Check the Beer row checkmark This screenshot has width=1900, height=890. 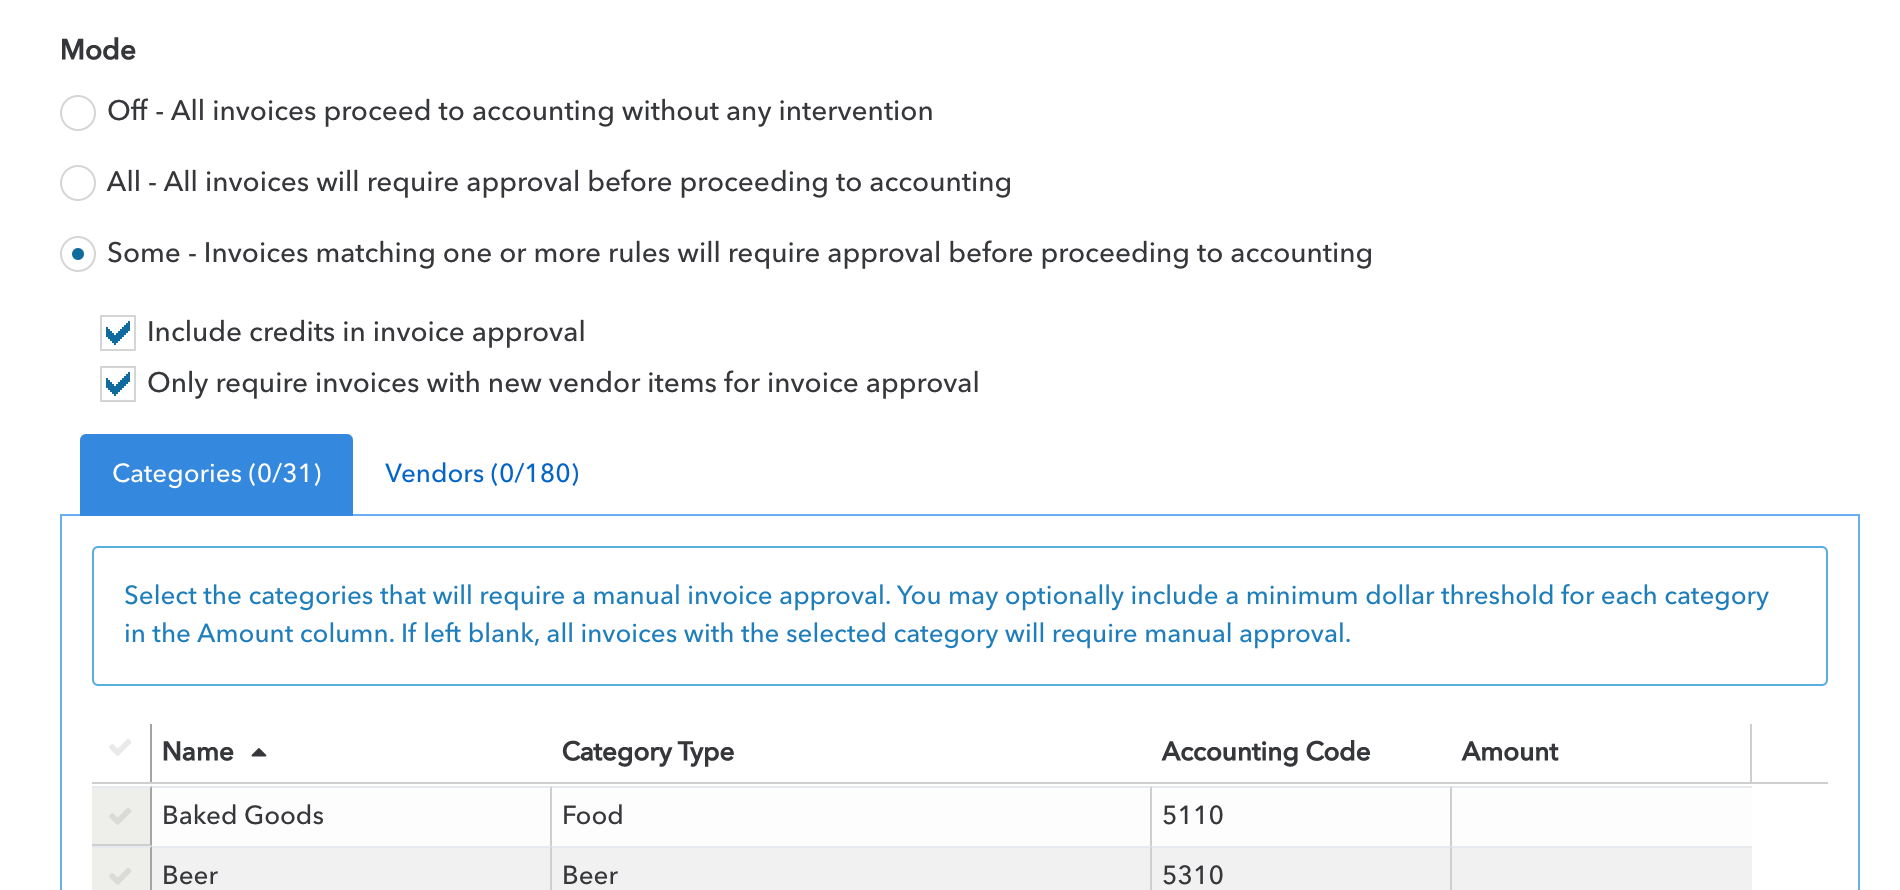point(120,875)
